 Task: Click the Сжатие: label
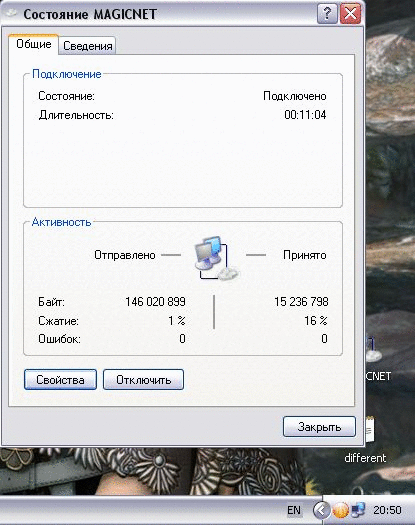58,321
